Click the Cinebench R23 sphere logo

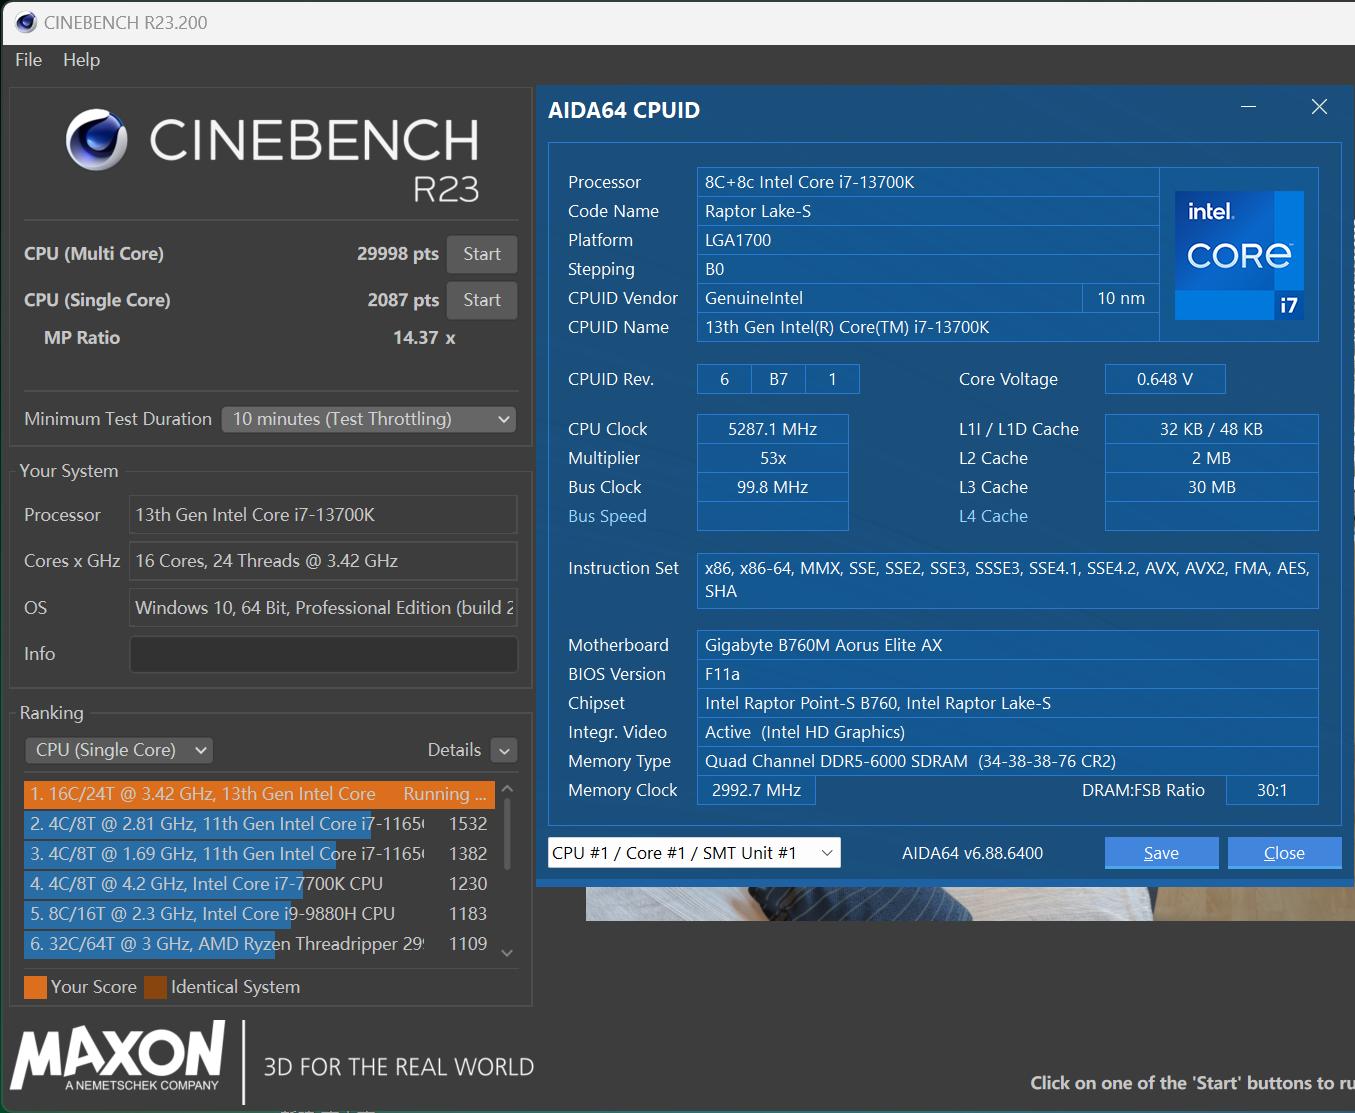pyautogui.click(x=97, y=140)
